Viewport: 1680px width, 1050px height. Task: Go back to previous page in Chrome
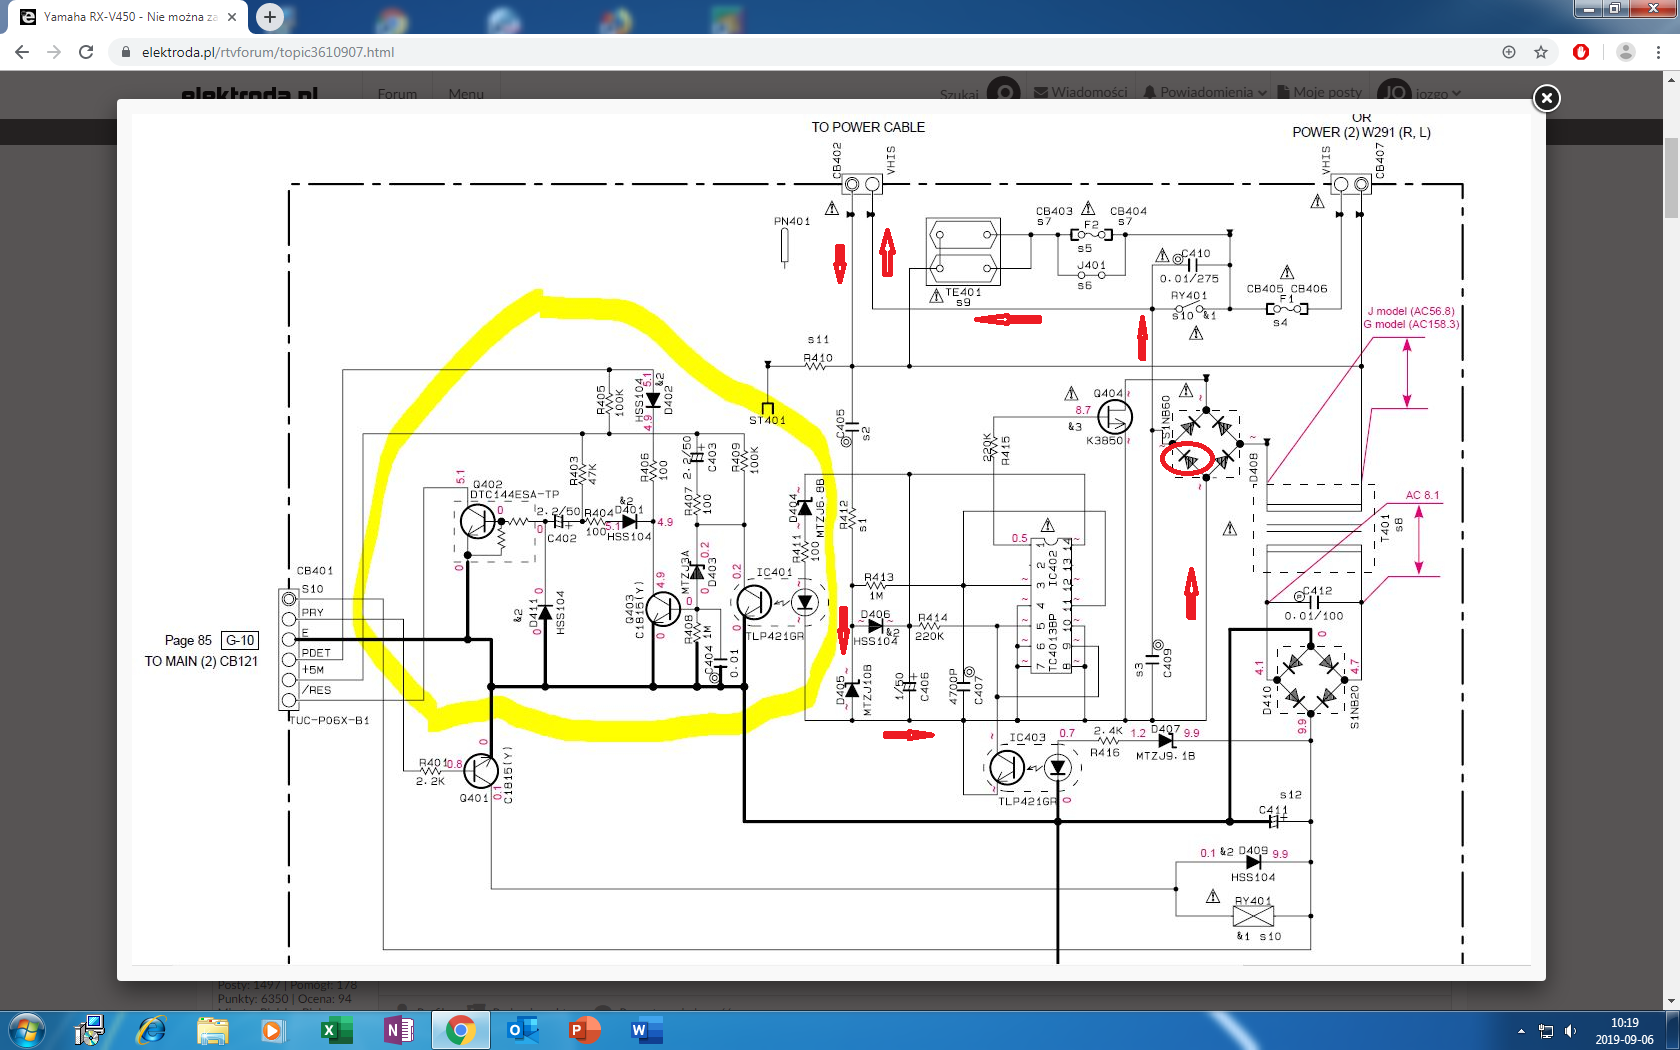coord(22,52)
